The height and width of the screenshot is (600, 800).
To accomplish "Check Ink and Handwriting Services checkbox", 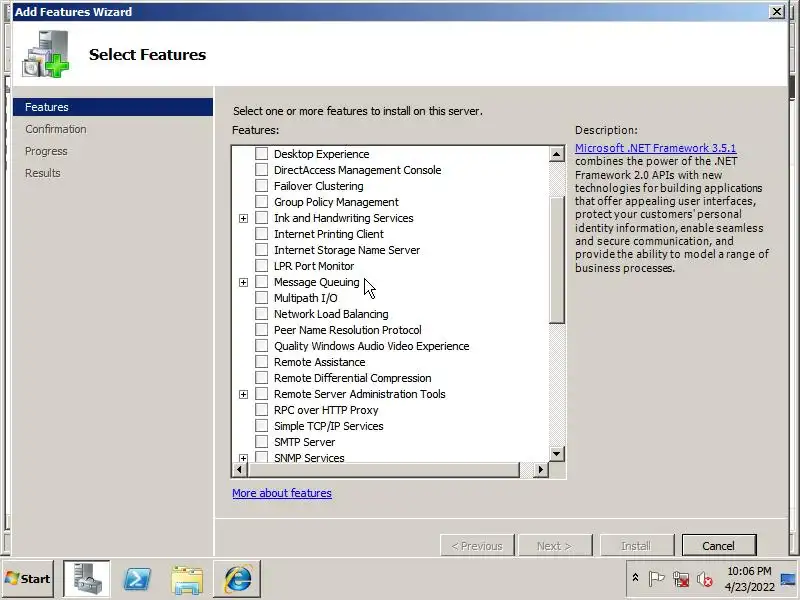I will 261,218.
